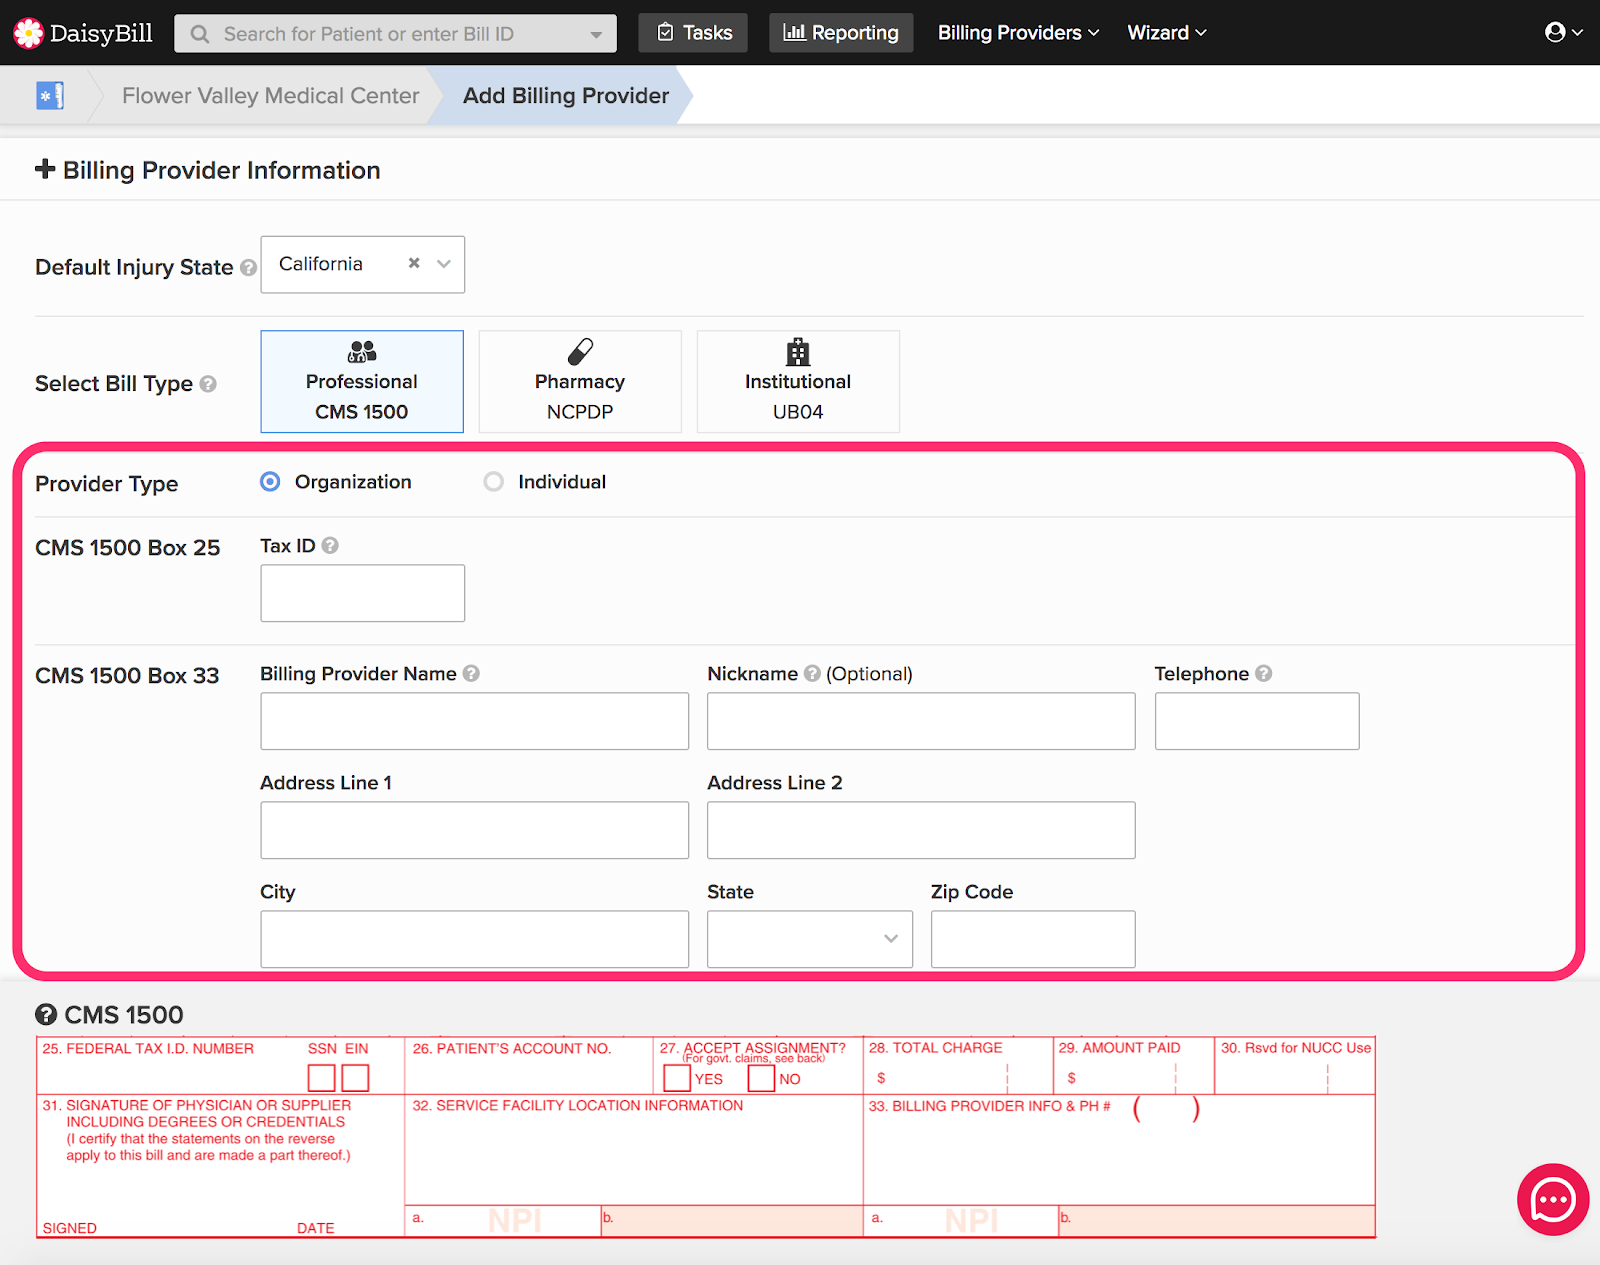Choose Individual provider type
1600x1265 pixels.
click(x=493, y=482)
